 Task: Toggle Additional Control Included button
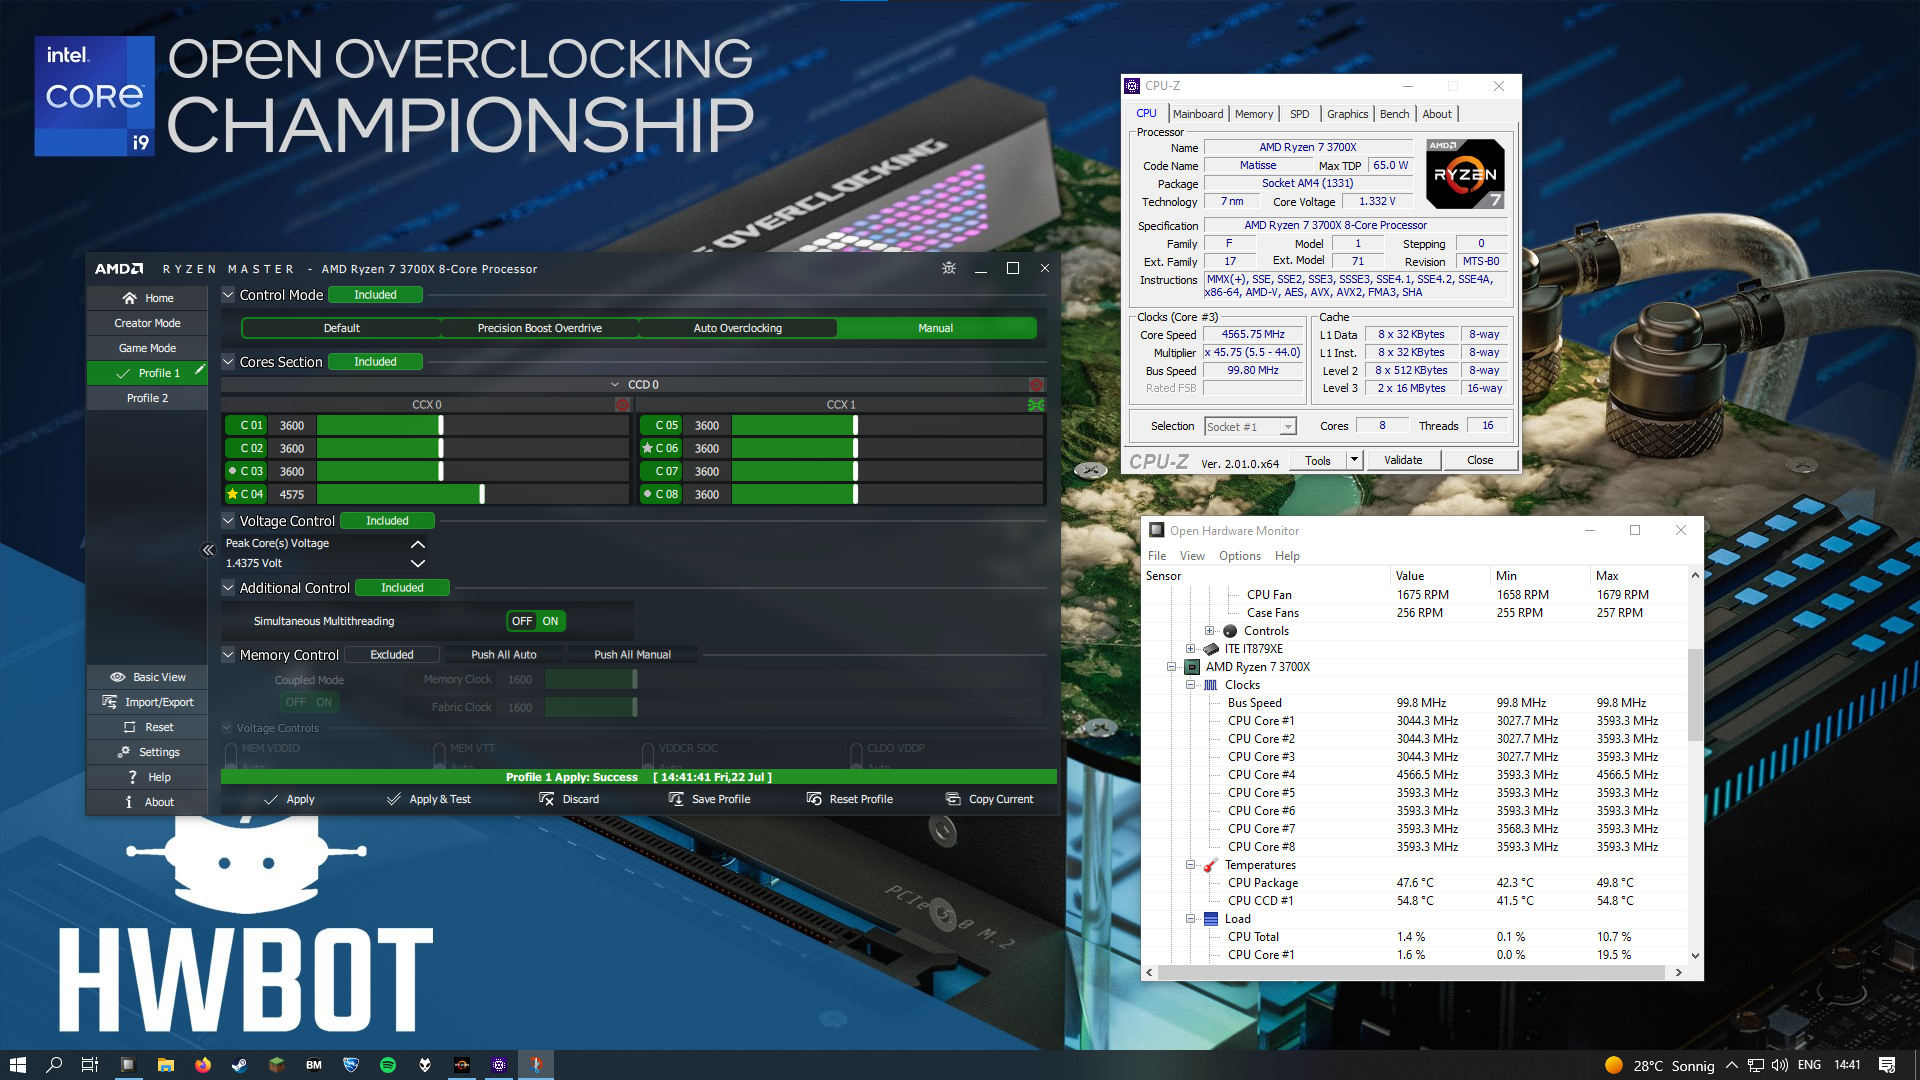[402, 588]
